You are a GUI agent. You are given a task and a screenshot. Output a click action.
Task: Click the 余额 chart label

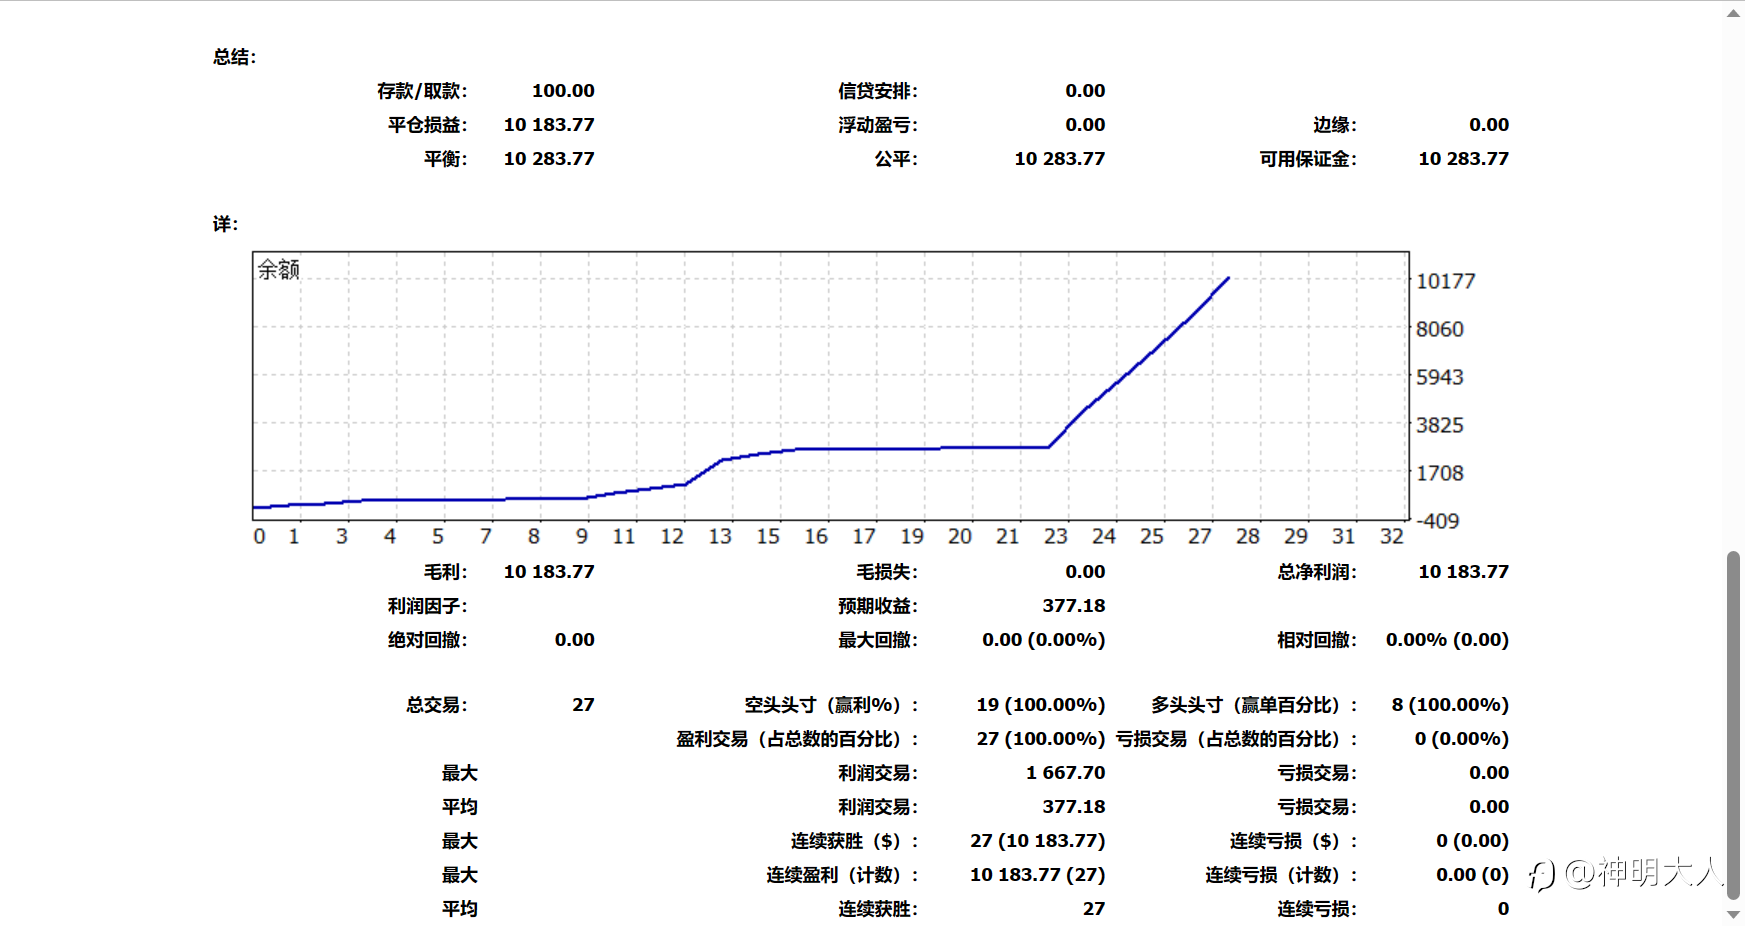(x=279, y=269)
